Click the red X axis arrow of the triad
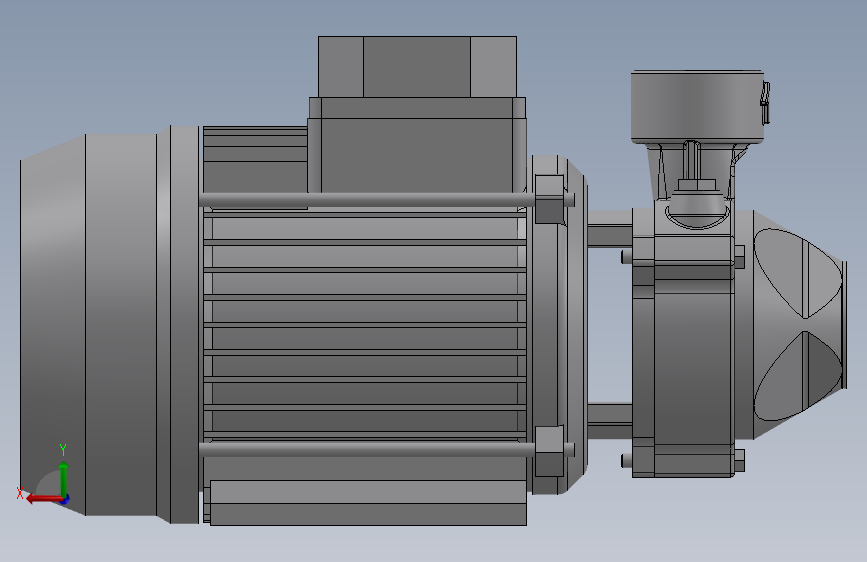Screen dimensions: 867x562 [x=43, y=499]
